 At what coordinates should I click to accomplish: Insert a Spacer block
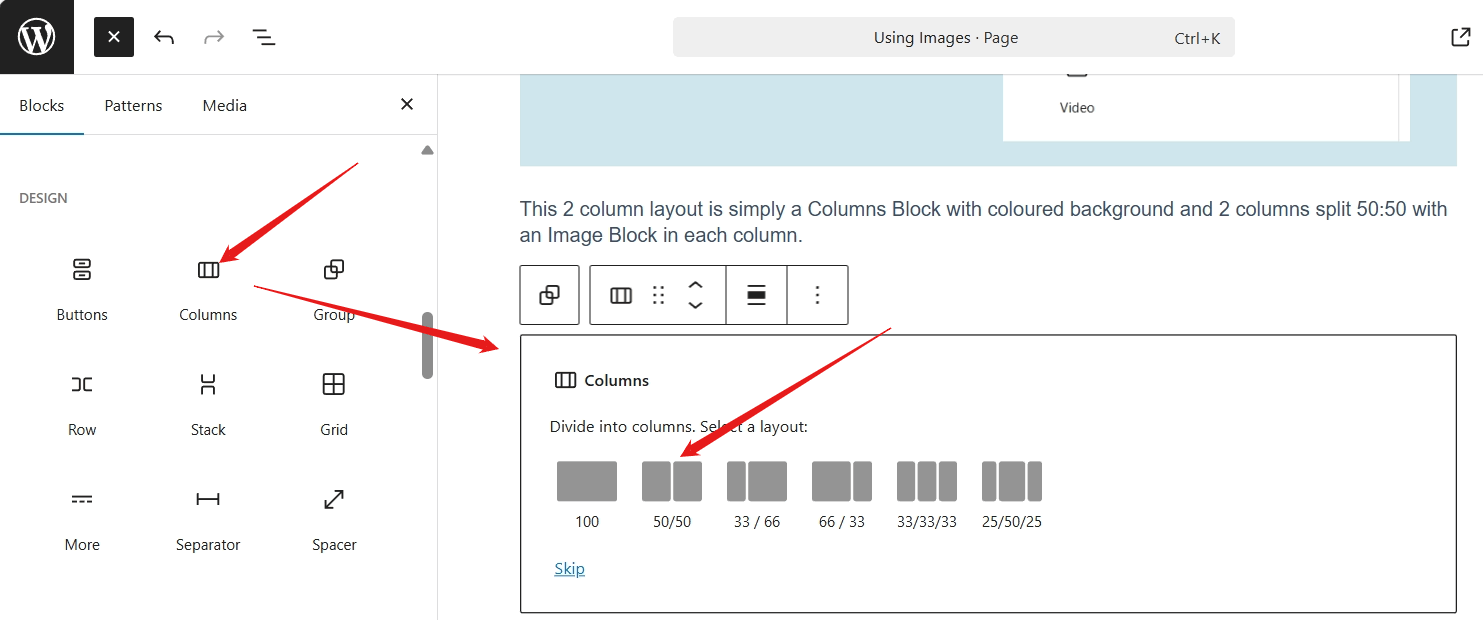[334, 520]
